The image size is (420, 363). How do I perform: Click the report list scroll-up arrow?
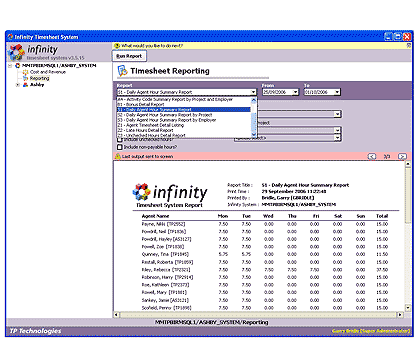(x=253, y=100)
